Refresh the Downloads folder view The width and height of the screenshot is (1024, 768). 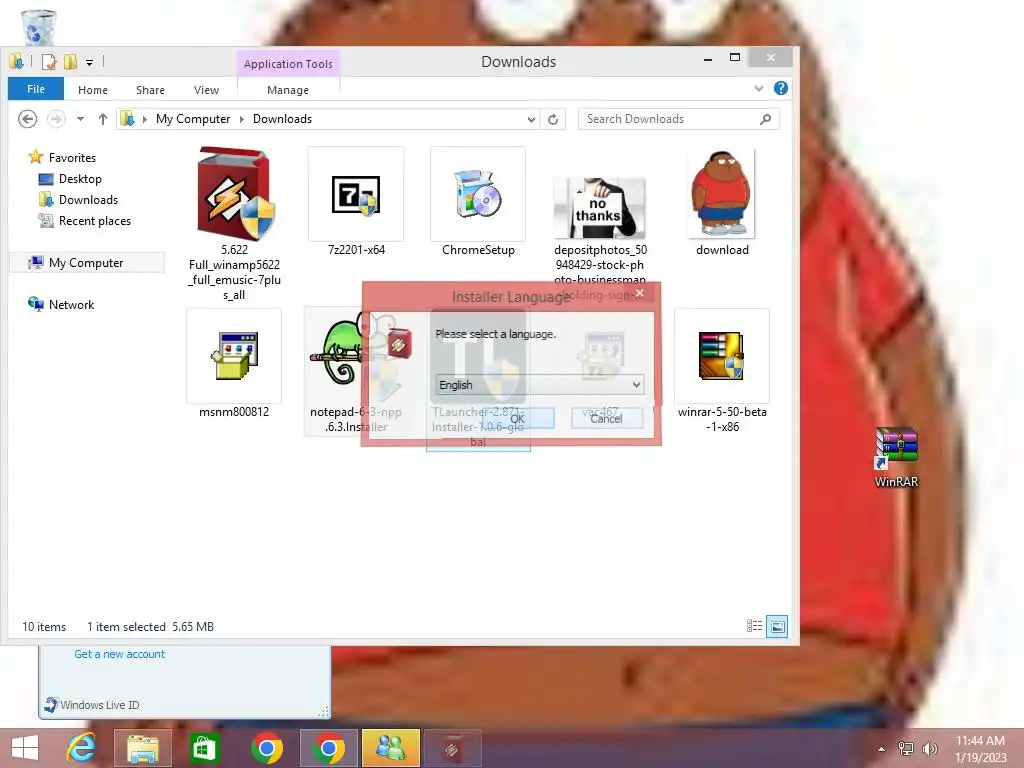[553, 119]
